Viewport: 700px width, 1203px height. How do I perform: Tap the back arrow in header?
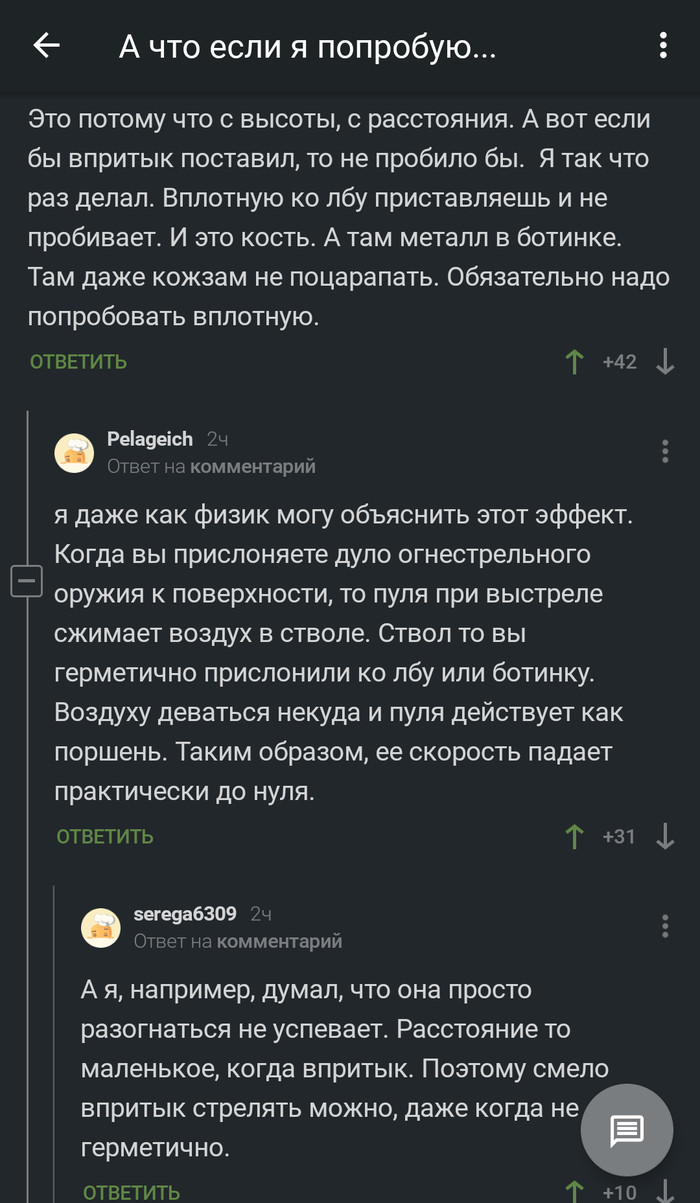[x=46, y=46]
